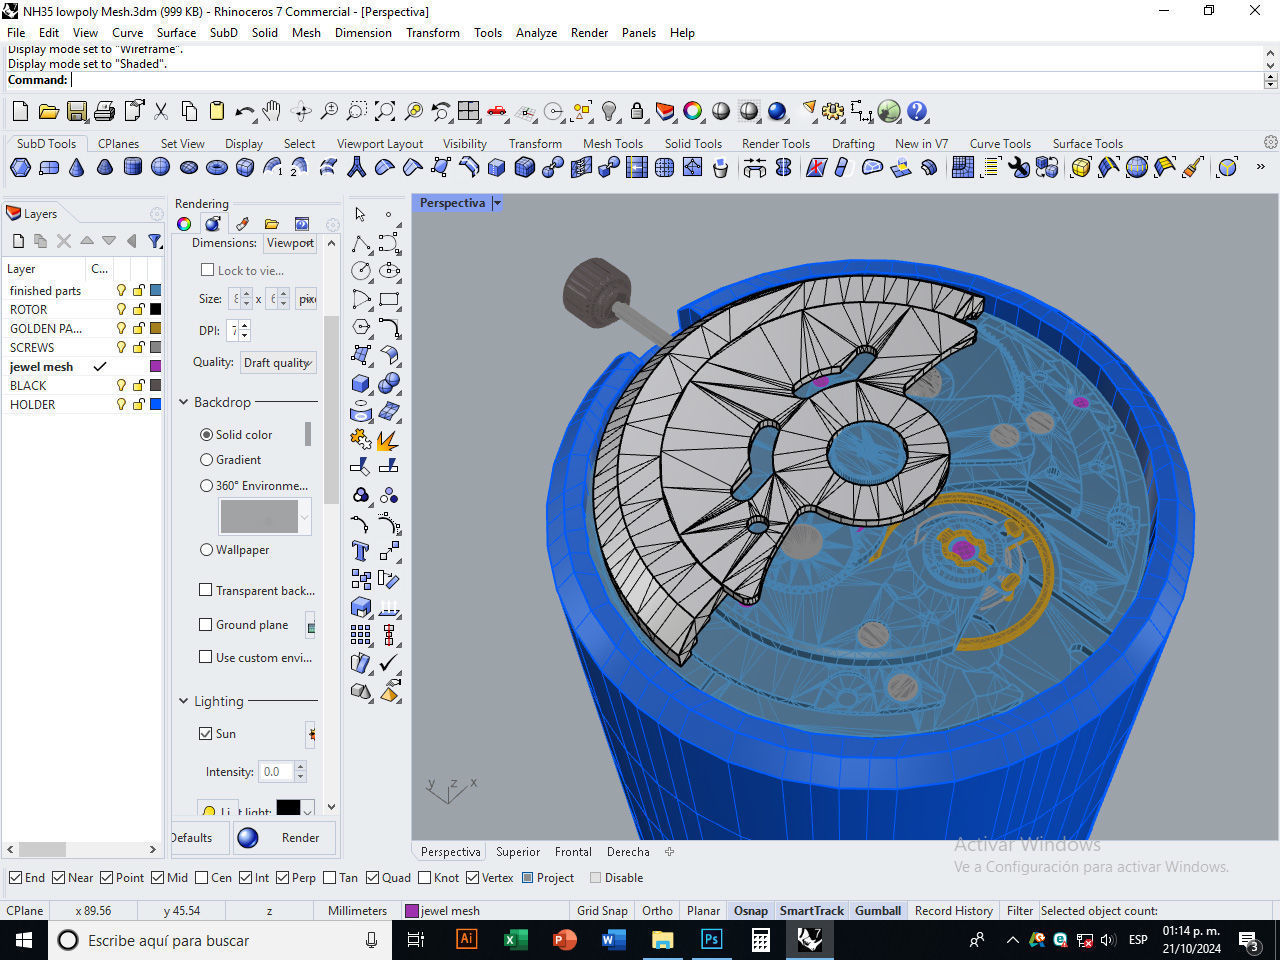
Task: Click the Undo arrow icon
Action: click(245, 111)
